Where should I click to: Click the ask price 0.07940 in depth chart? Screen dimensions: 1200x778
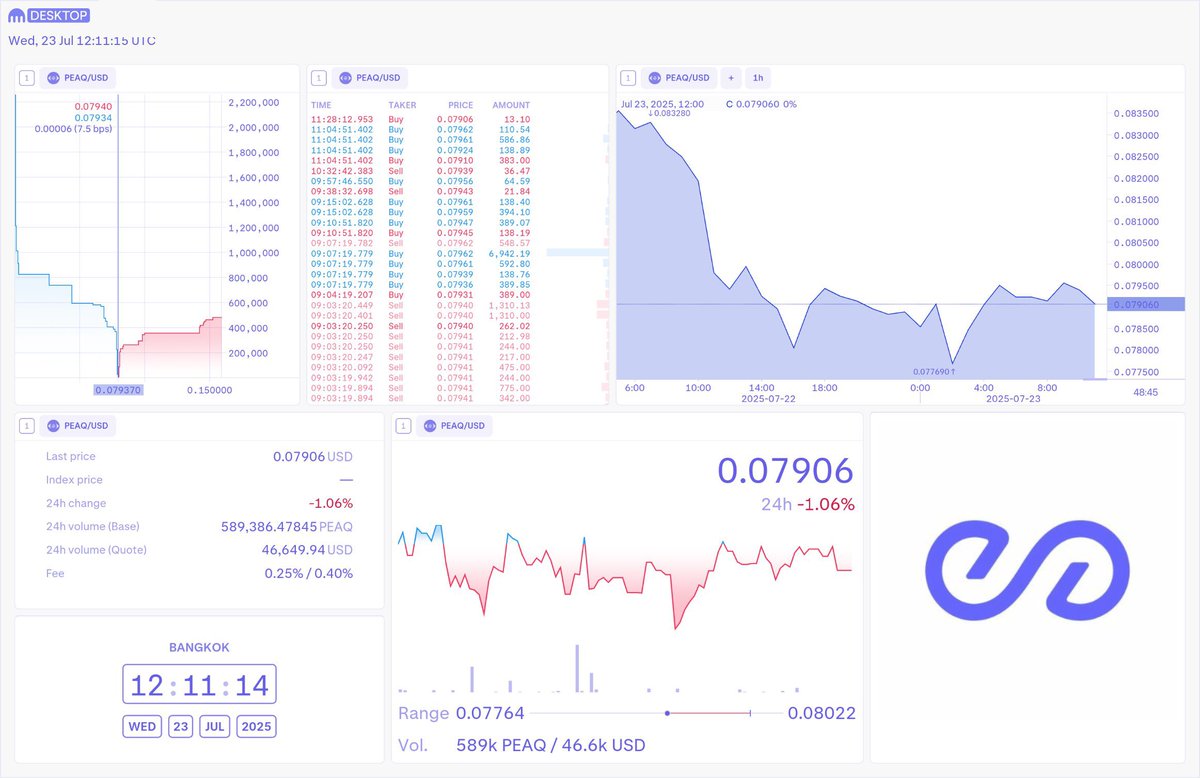[x=93, y=106]
